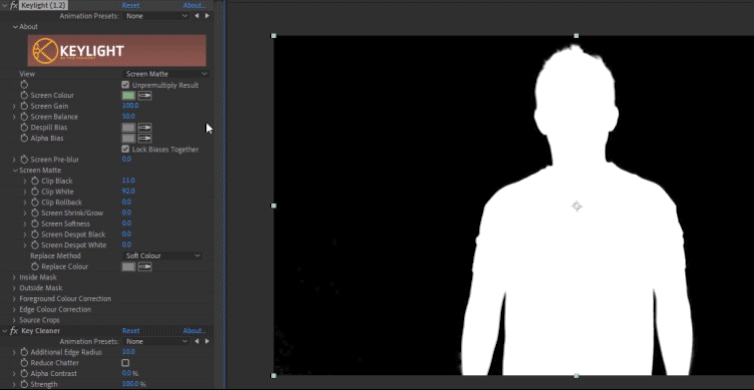Select the Key Cleaner effect name
This screenshot has width=754, height=390.
pyautogui.click(x=41, y=330)
